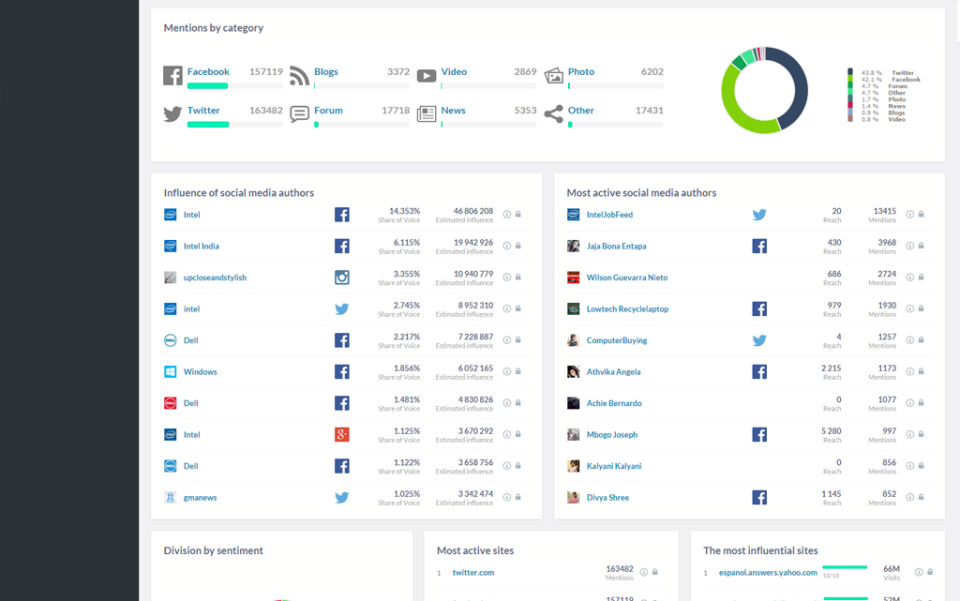Screen dimensions: 960x601
Task: Click the Facebook icon in Intel 14.353% row
Action: (x=342, y=215)
